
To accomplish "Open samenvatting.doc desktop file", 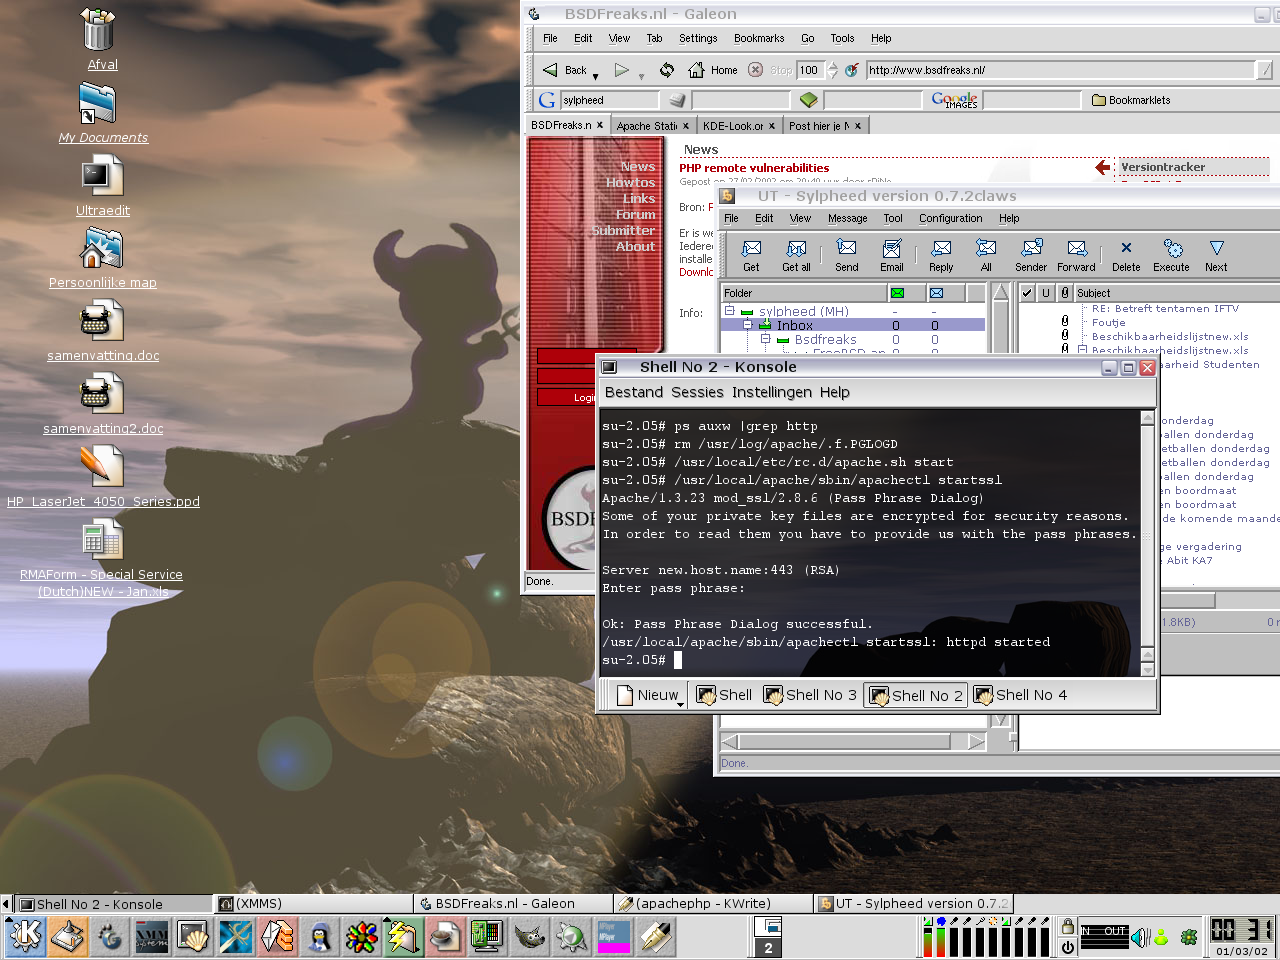I will (101, 321).
